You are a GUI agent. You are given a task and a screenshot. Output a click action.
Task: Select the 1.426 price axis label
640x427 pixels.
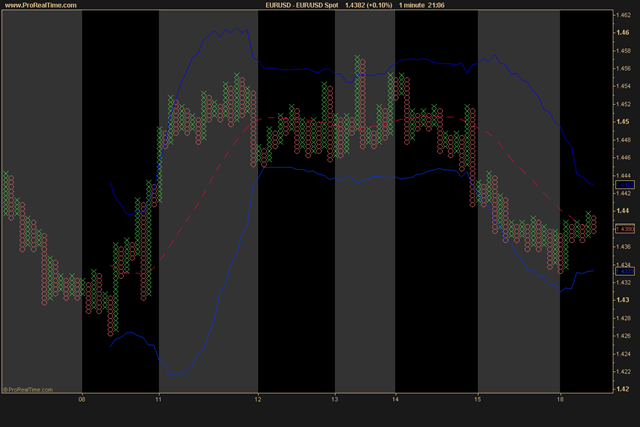tap(623, 336)
